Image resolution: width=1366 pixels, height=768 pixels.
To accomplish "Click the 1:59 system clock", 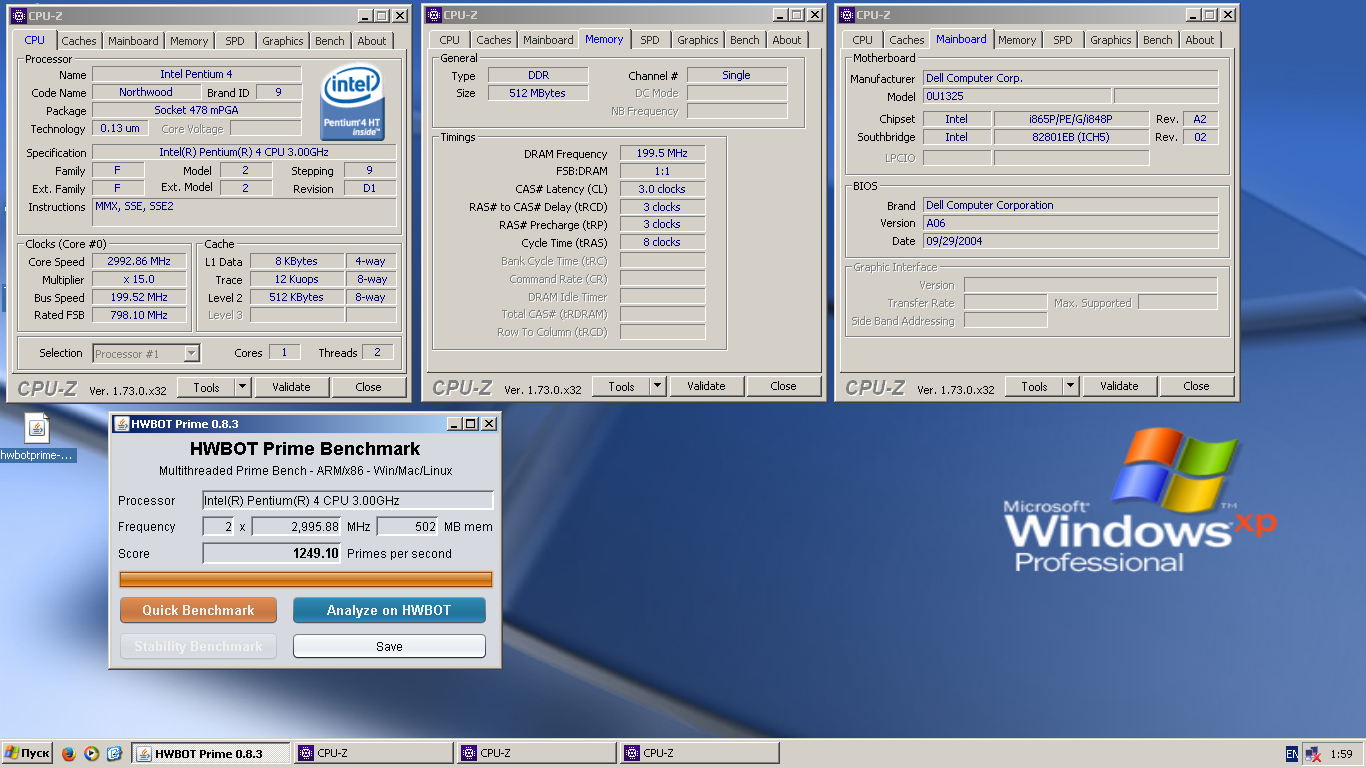I will 1341,754.
